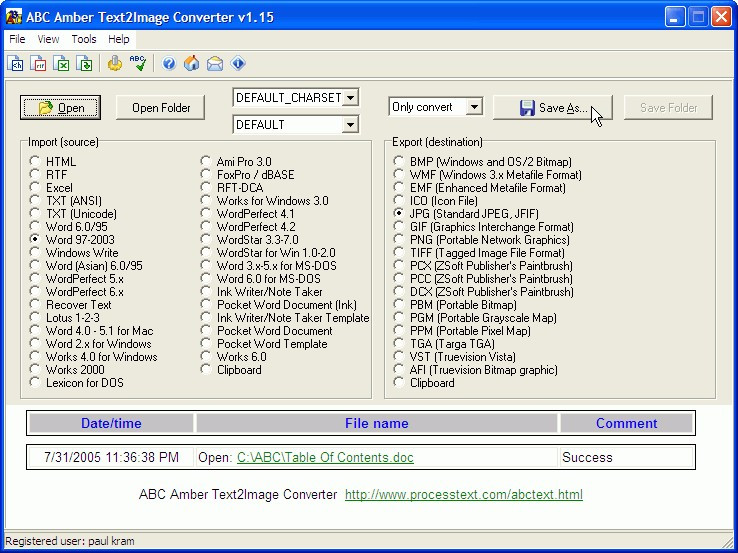Viewport: 738px width, 553px height.
Task: Click the RTF document toolbar icon
Action: click(x=38, y=63)
